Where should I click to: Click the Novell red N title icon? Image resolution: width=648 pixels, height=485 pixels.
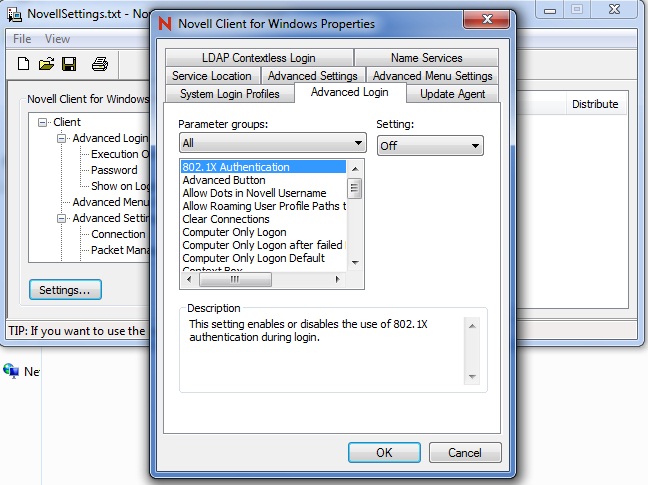coord(165,24)
